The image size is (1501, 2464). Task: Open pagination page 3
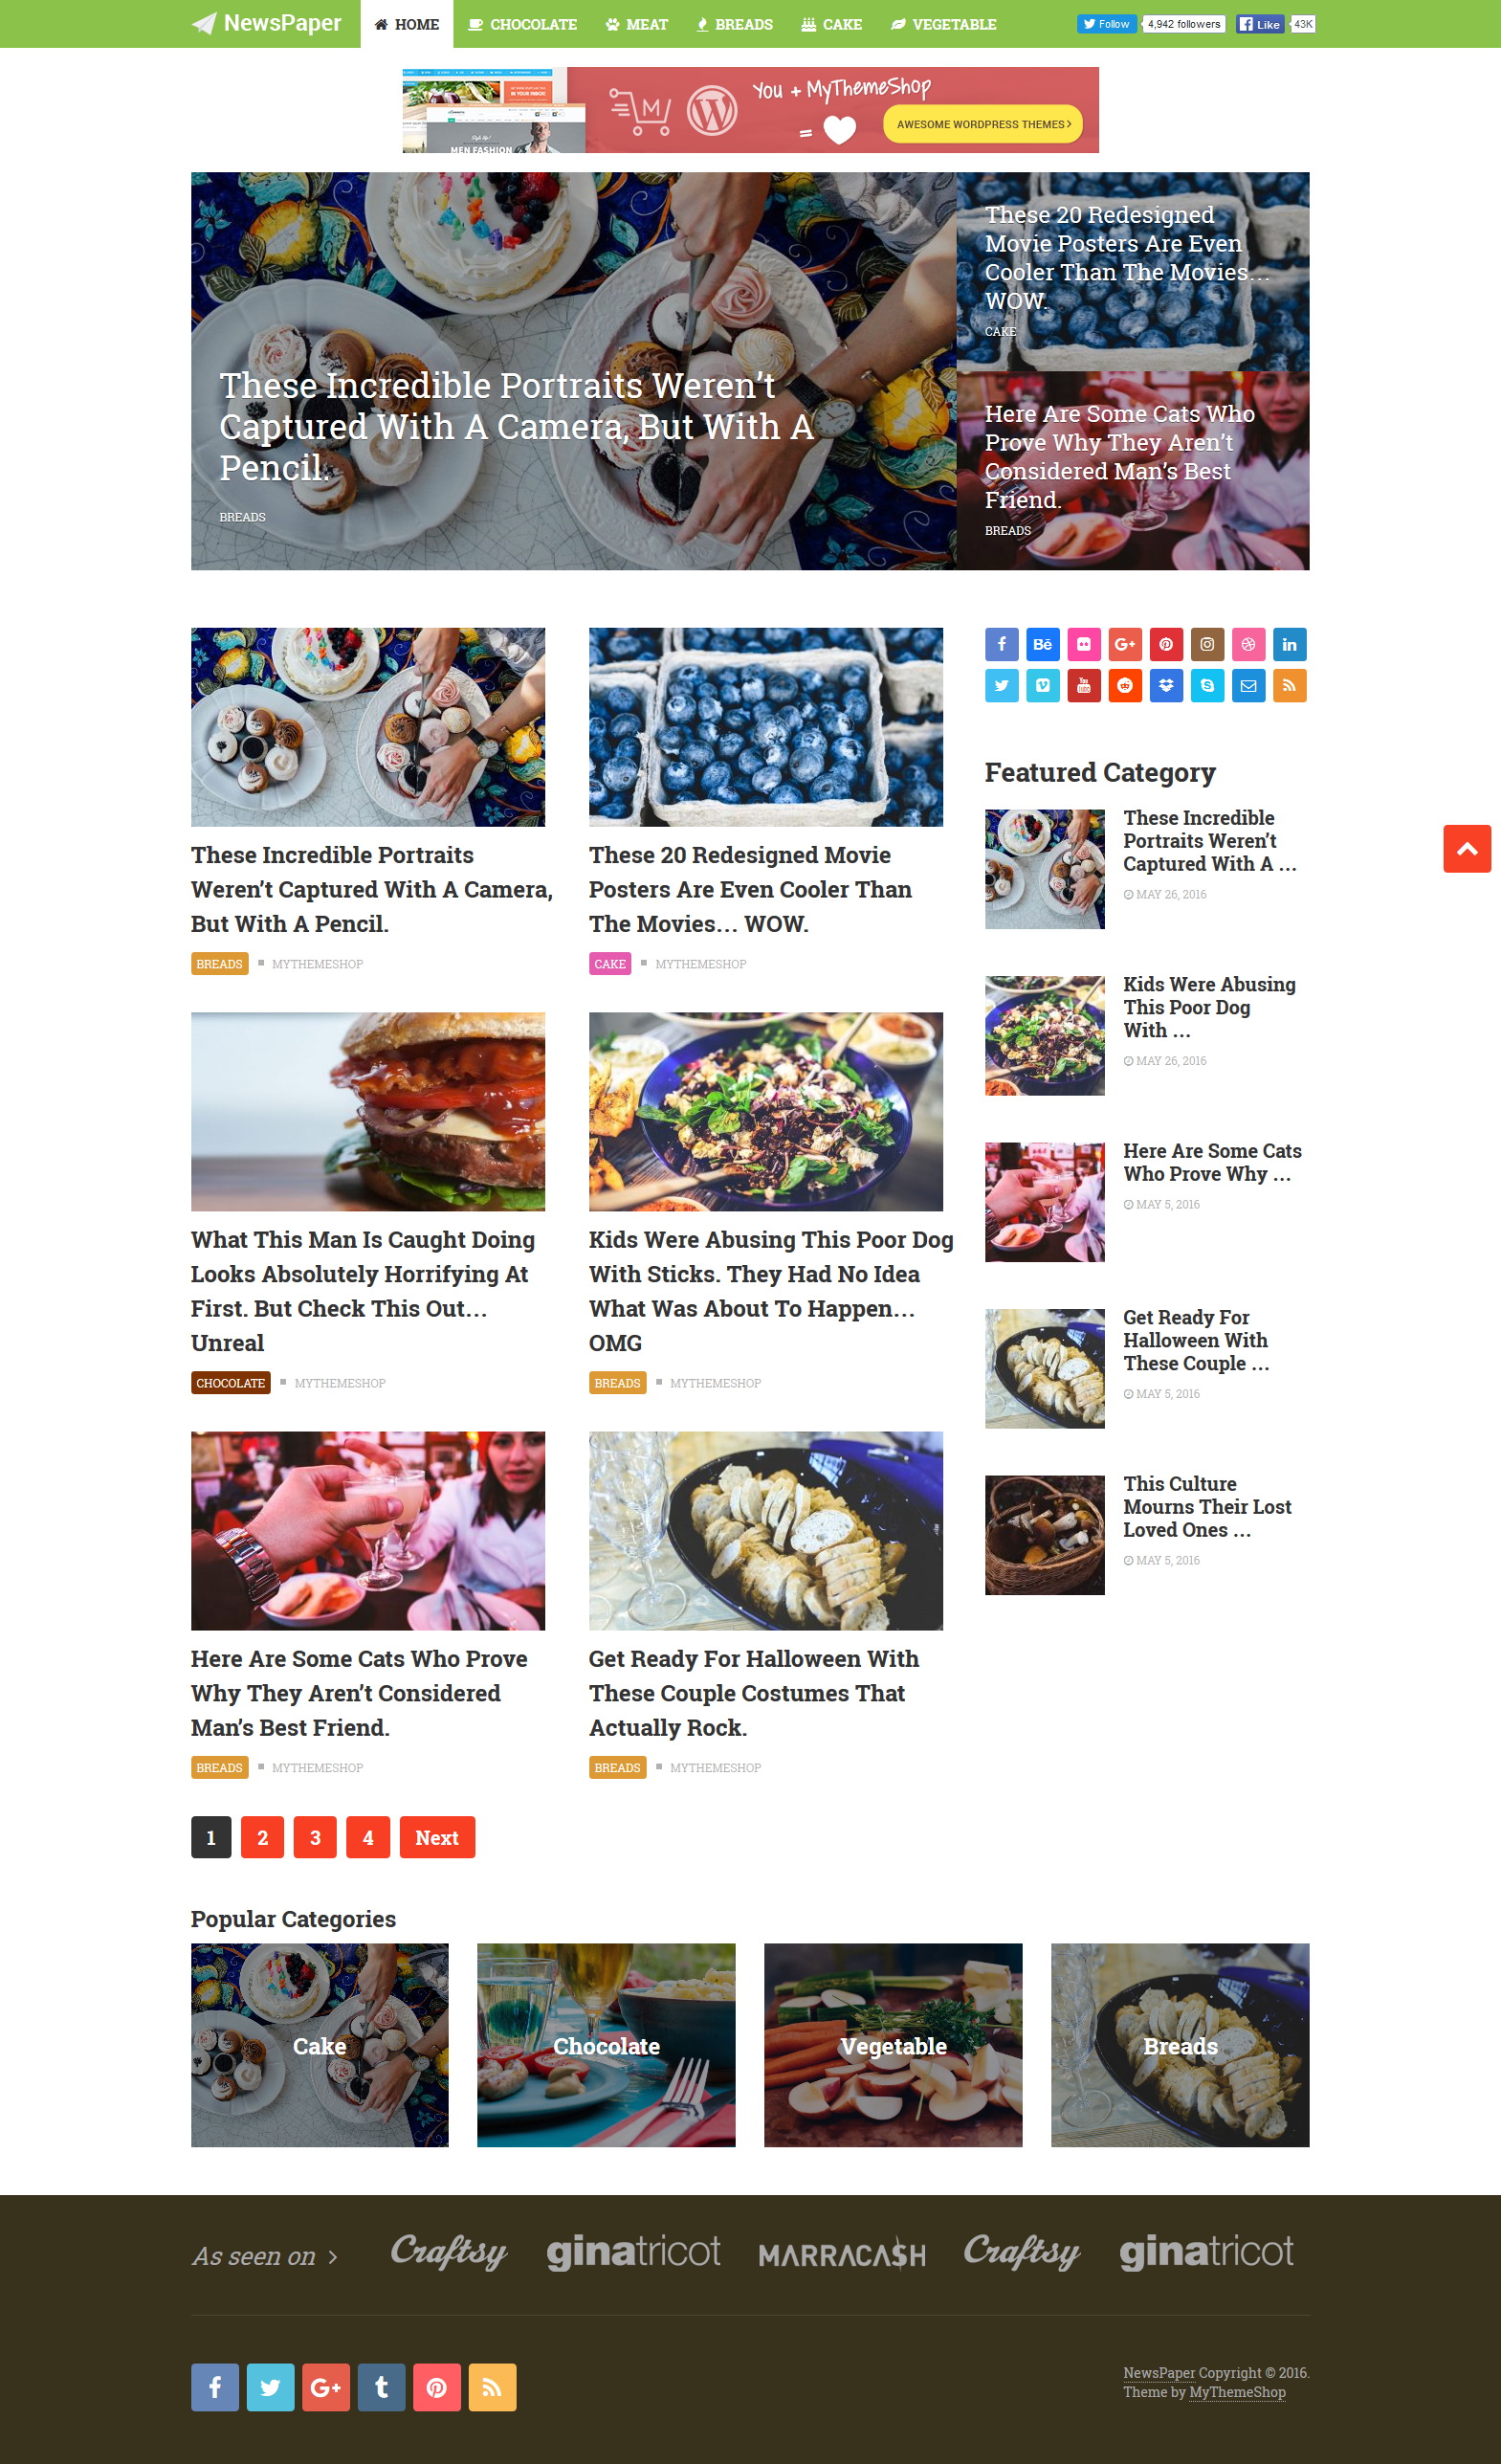(315, 1837)
